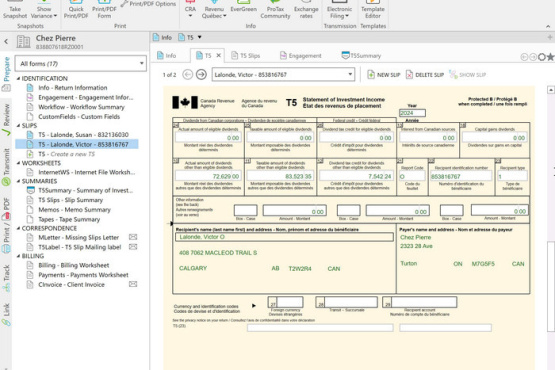555x370 pixels.
Task: Click NEW SLIP button
Action: coord(384,75)
